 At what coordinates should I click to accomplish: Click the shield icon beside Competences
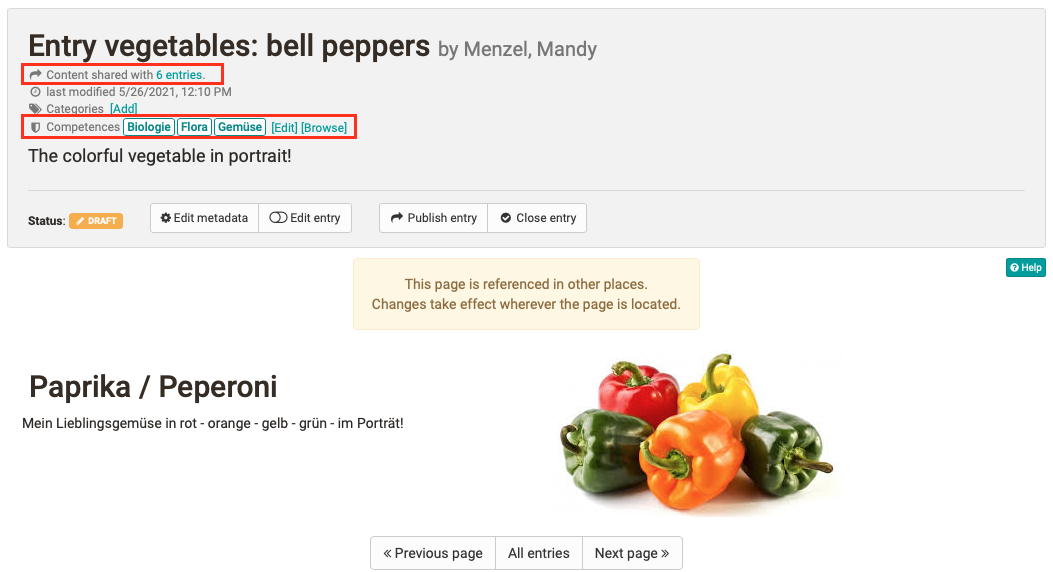click(x=36, y=128)
